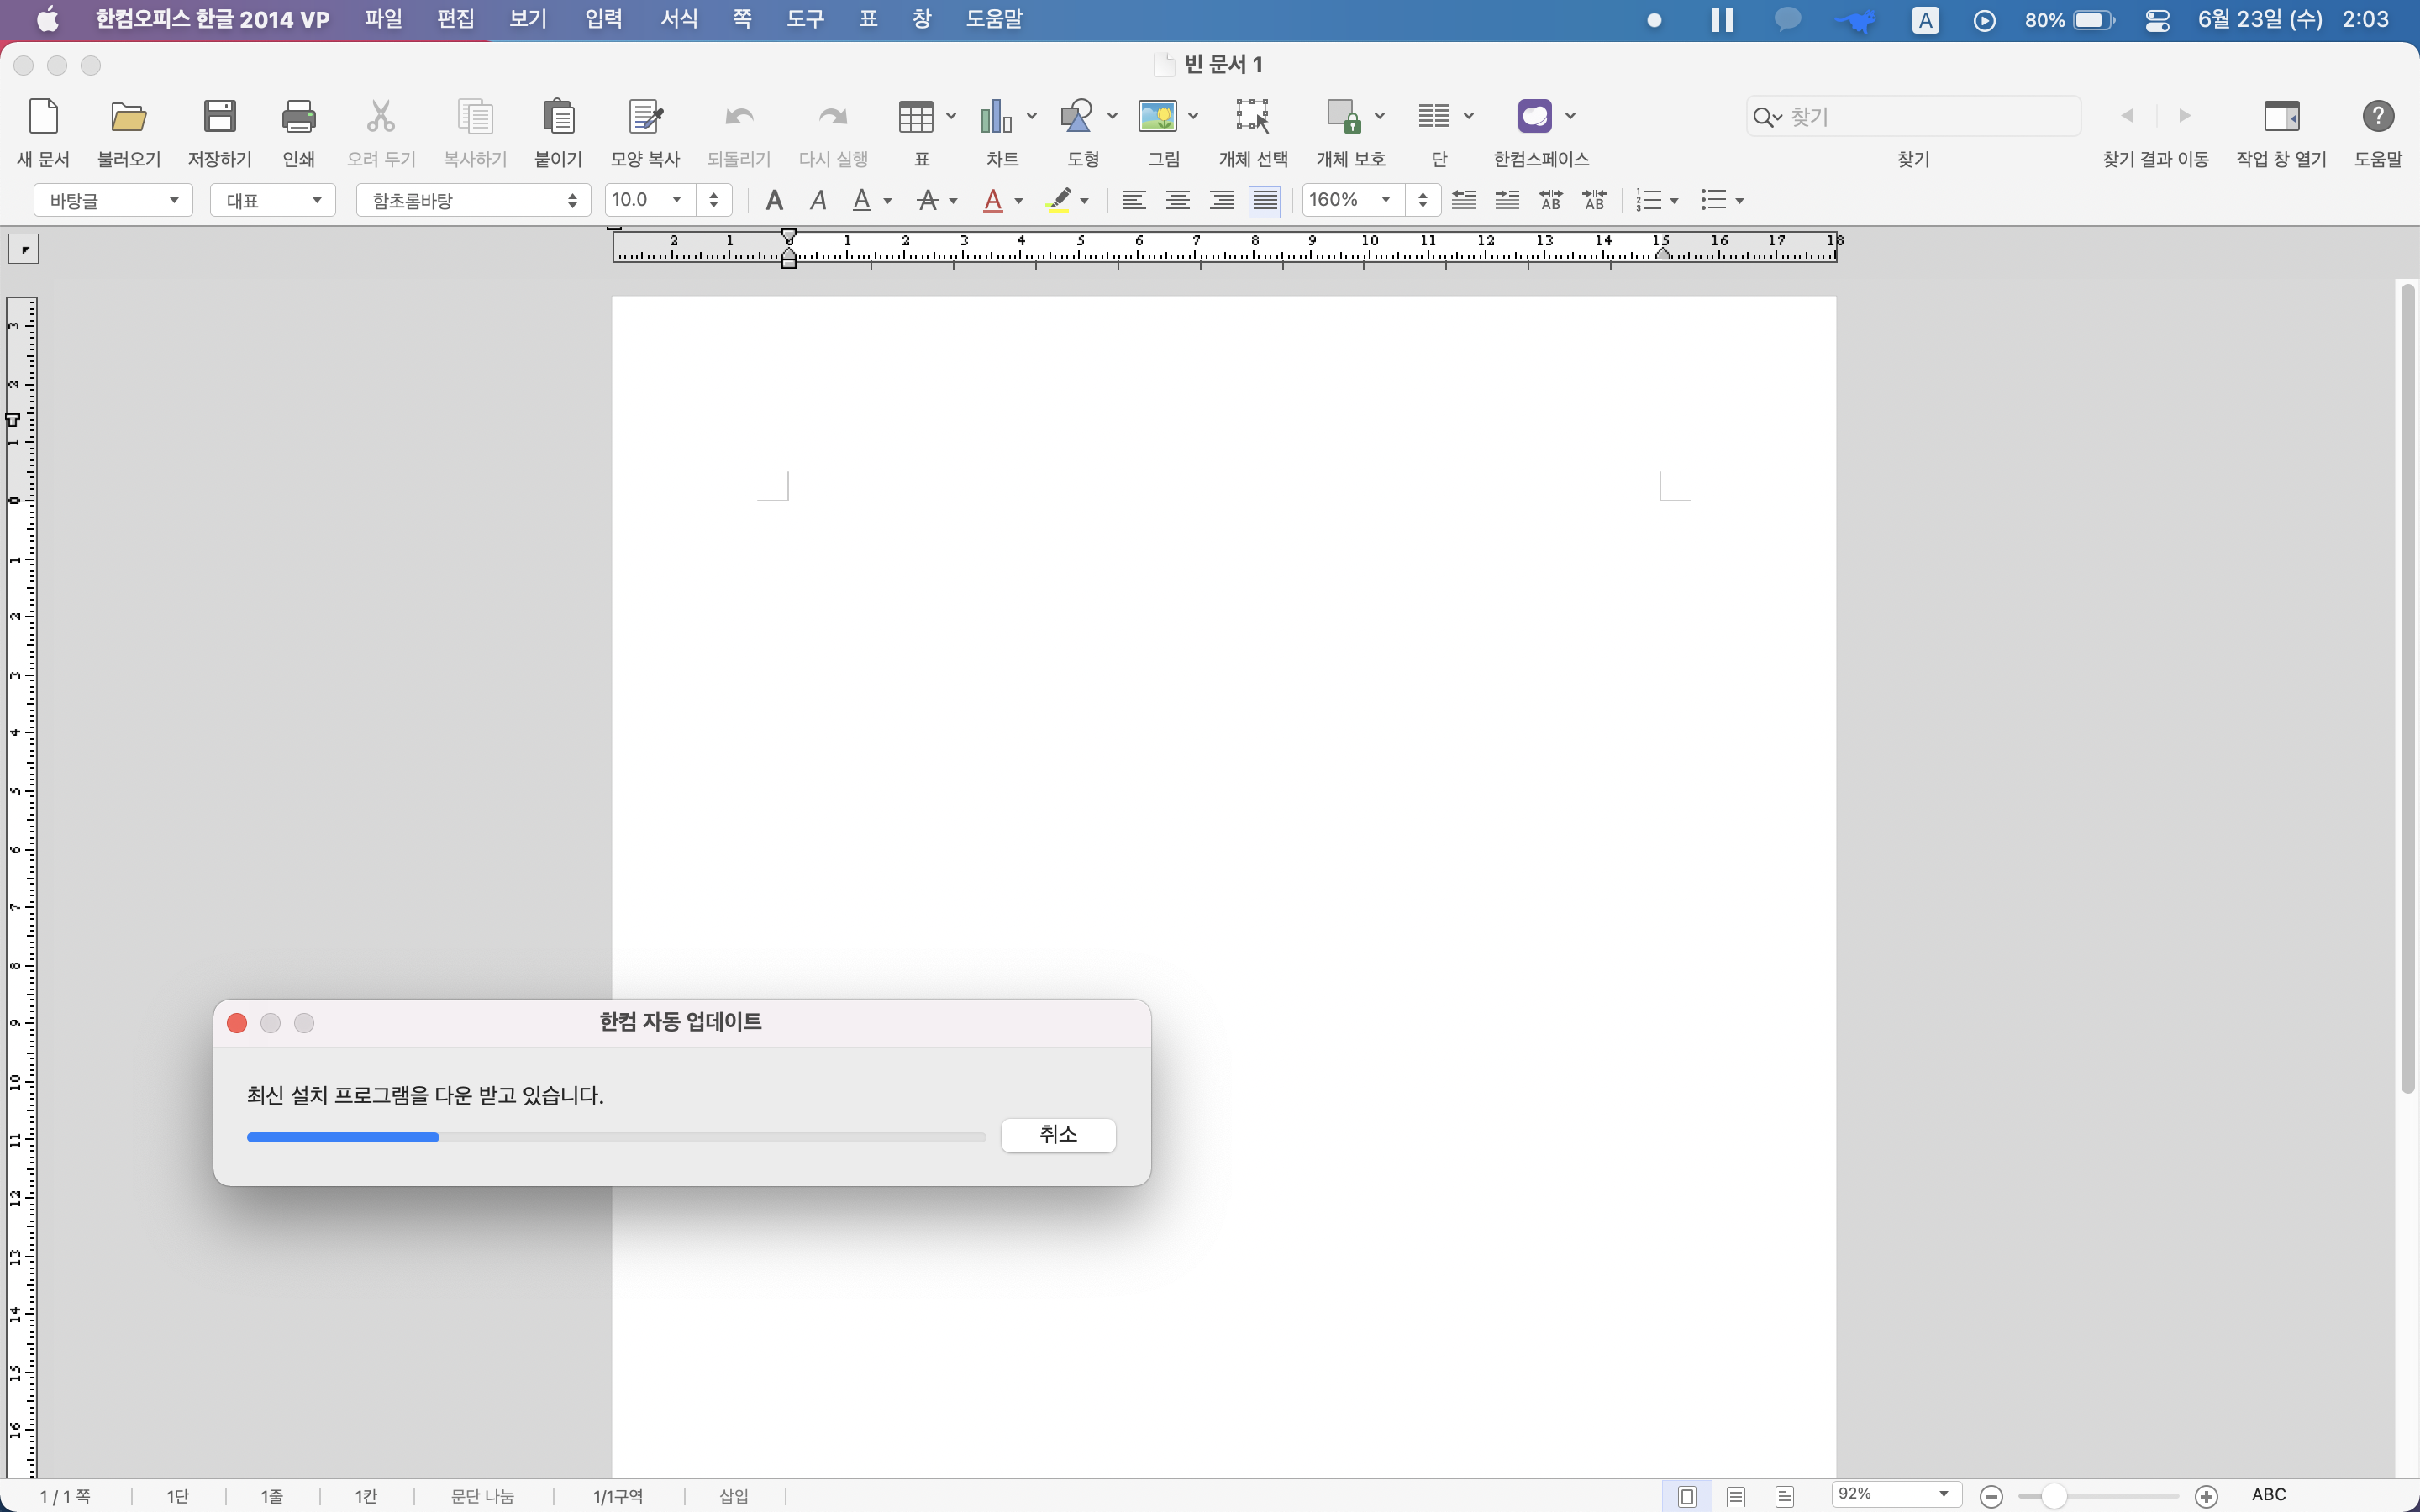Open the 도구 menu
The image size is (2420, 1512).
coord(805,19)
